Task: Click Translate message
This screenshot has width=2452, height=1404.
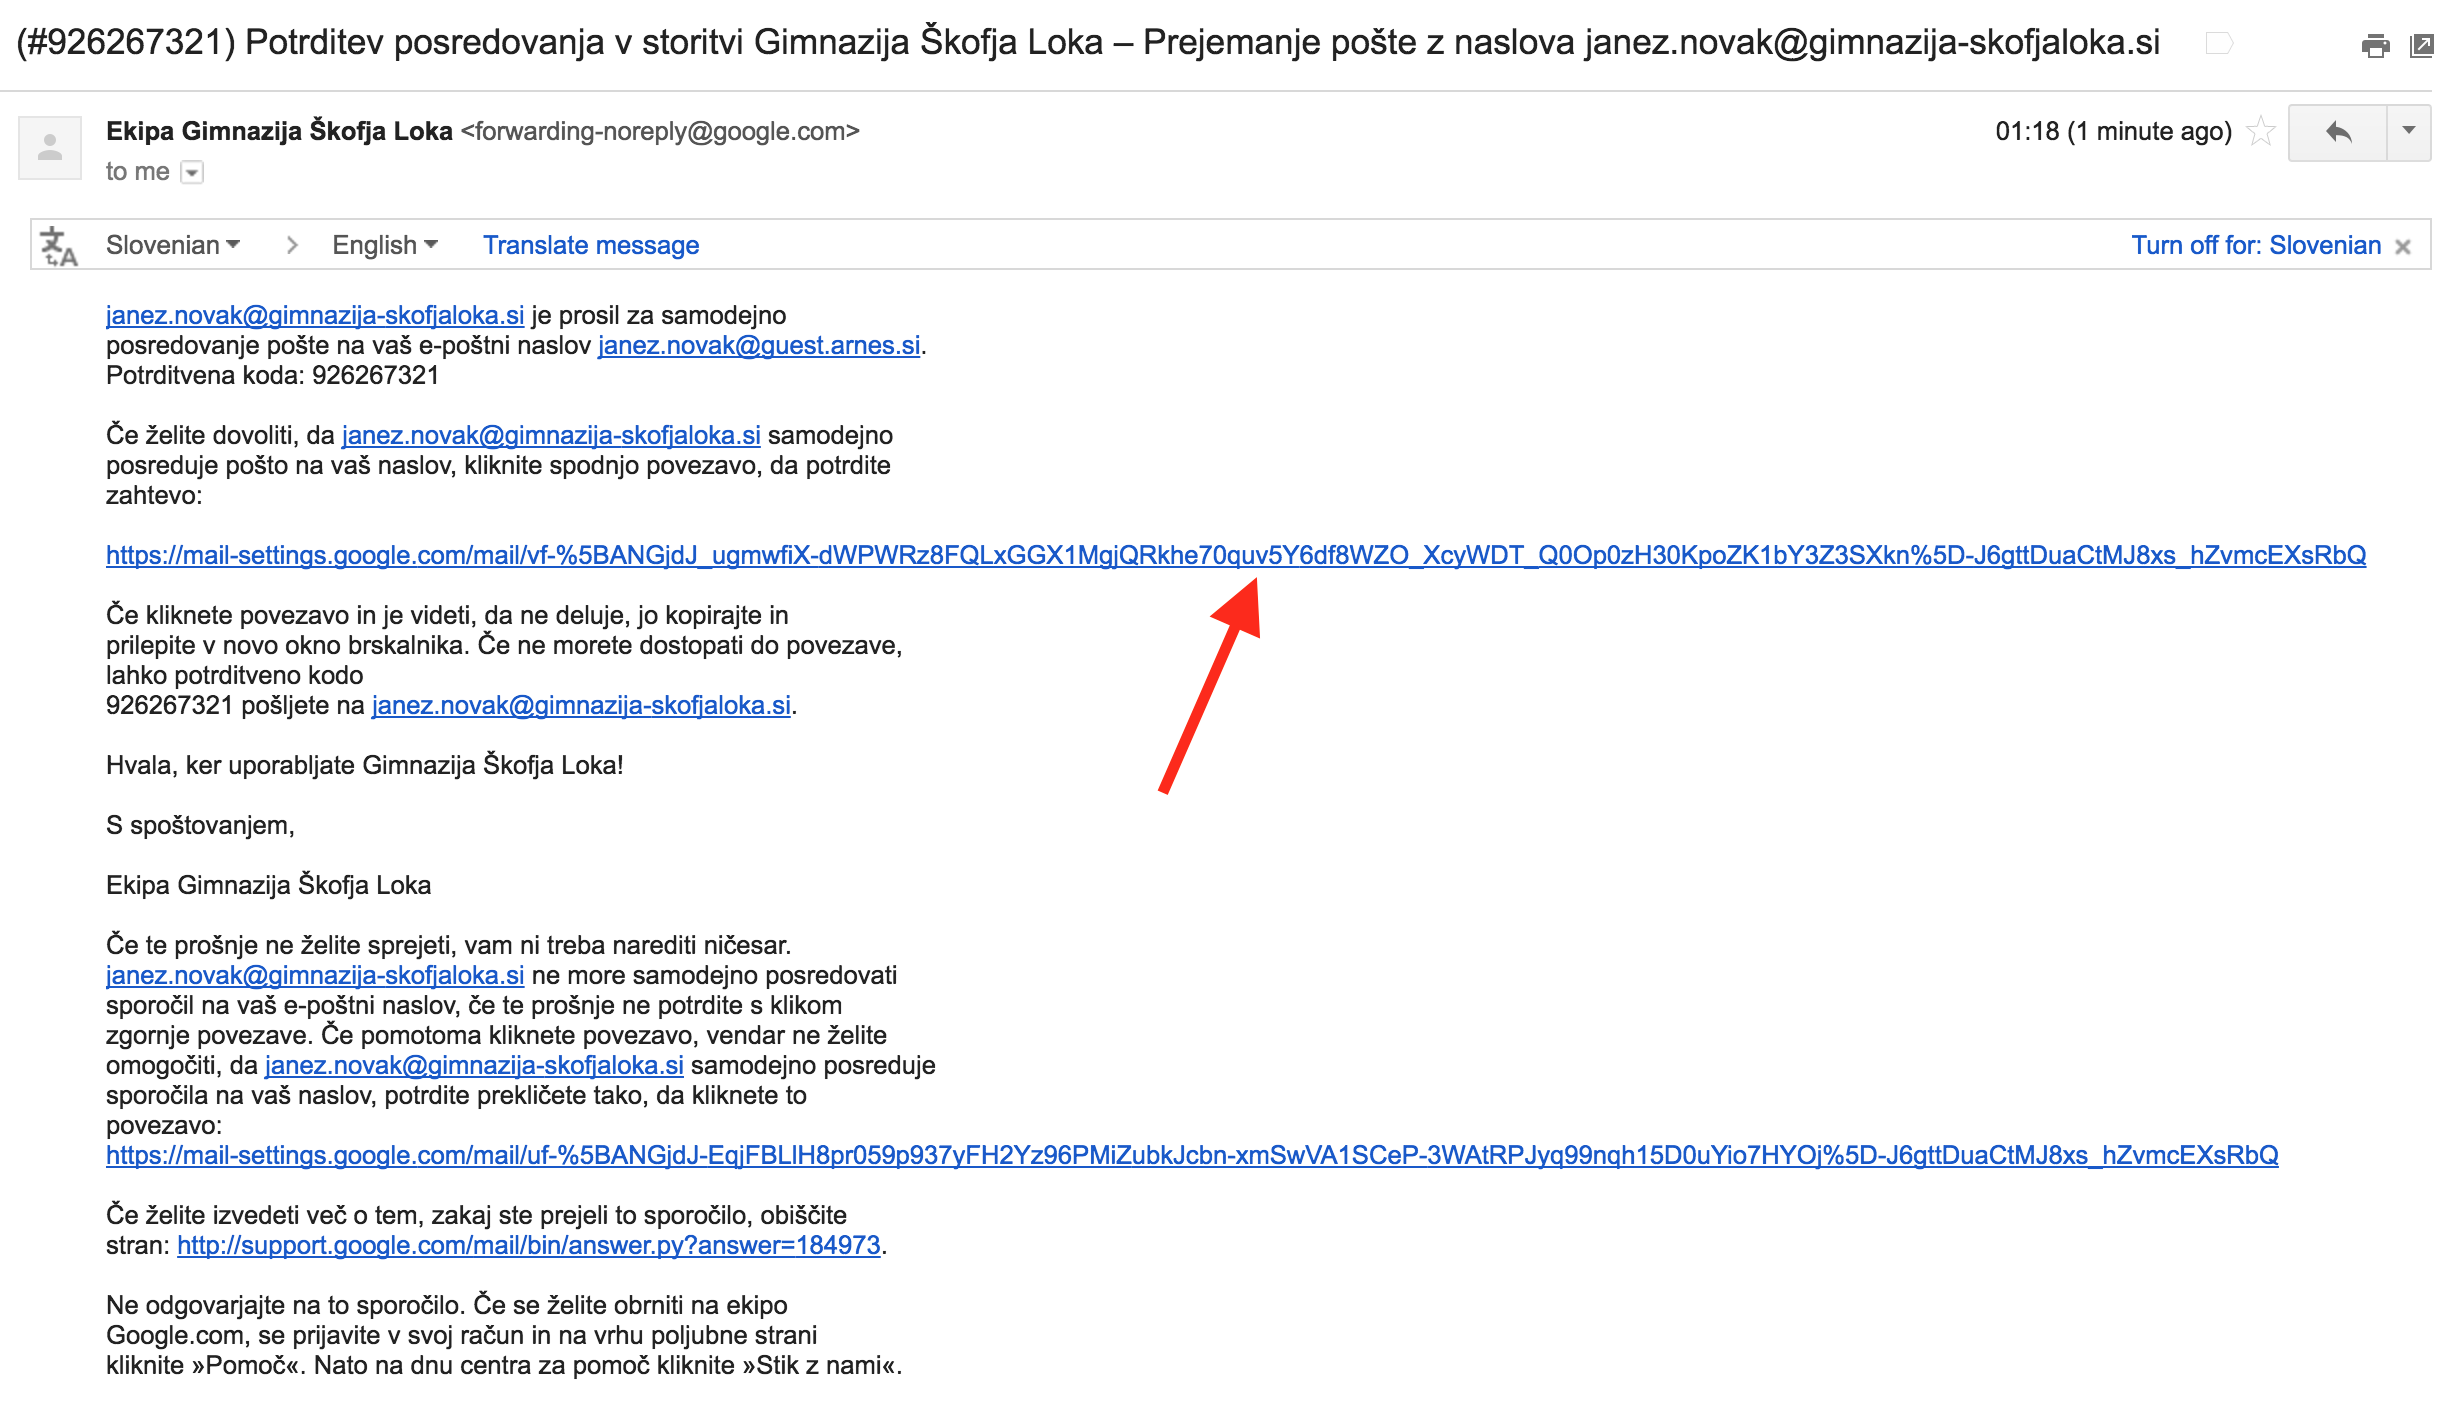Action: 590,245
